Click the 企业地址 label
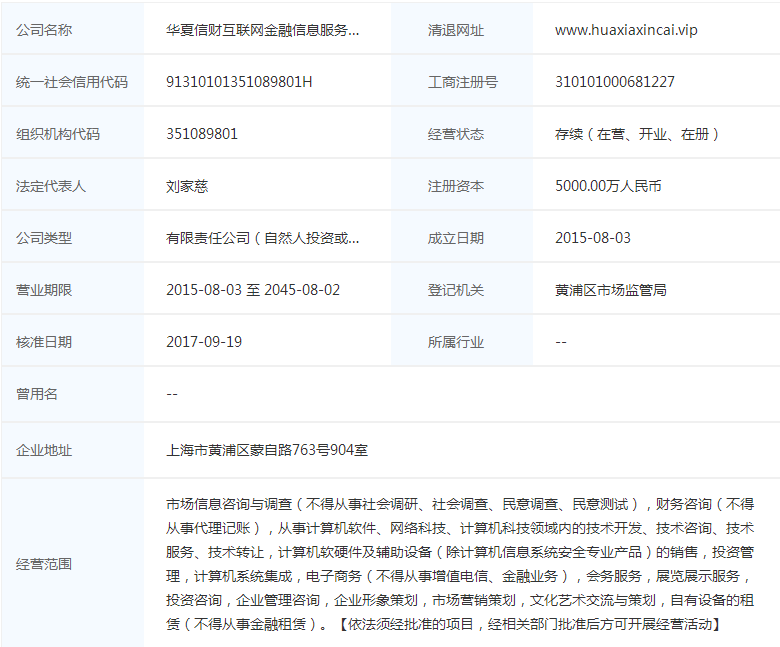The image size is (780, 647). 44,450
